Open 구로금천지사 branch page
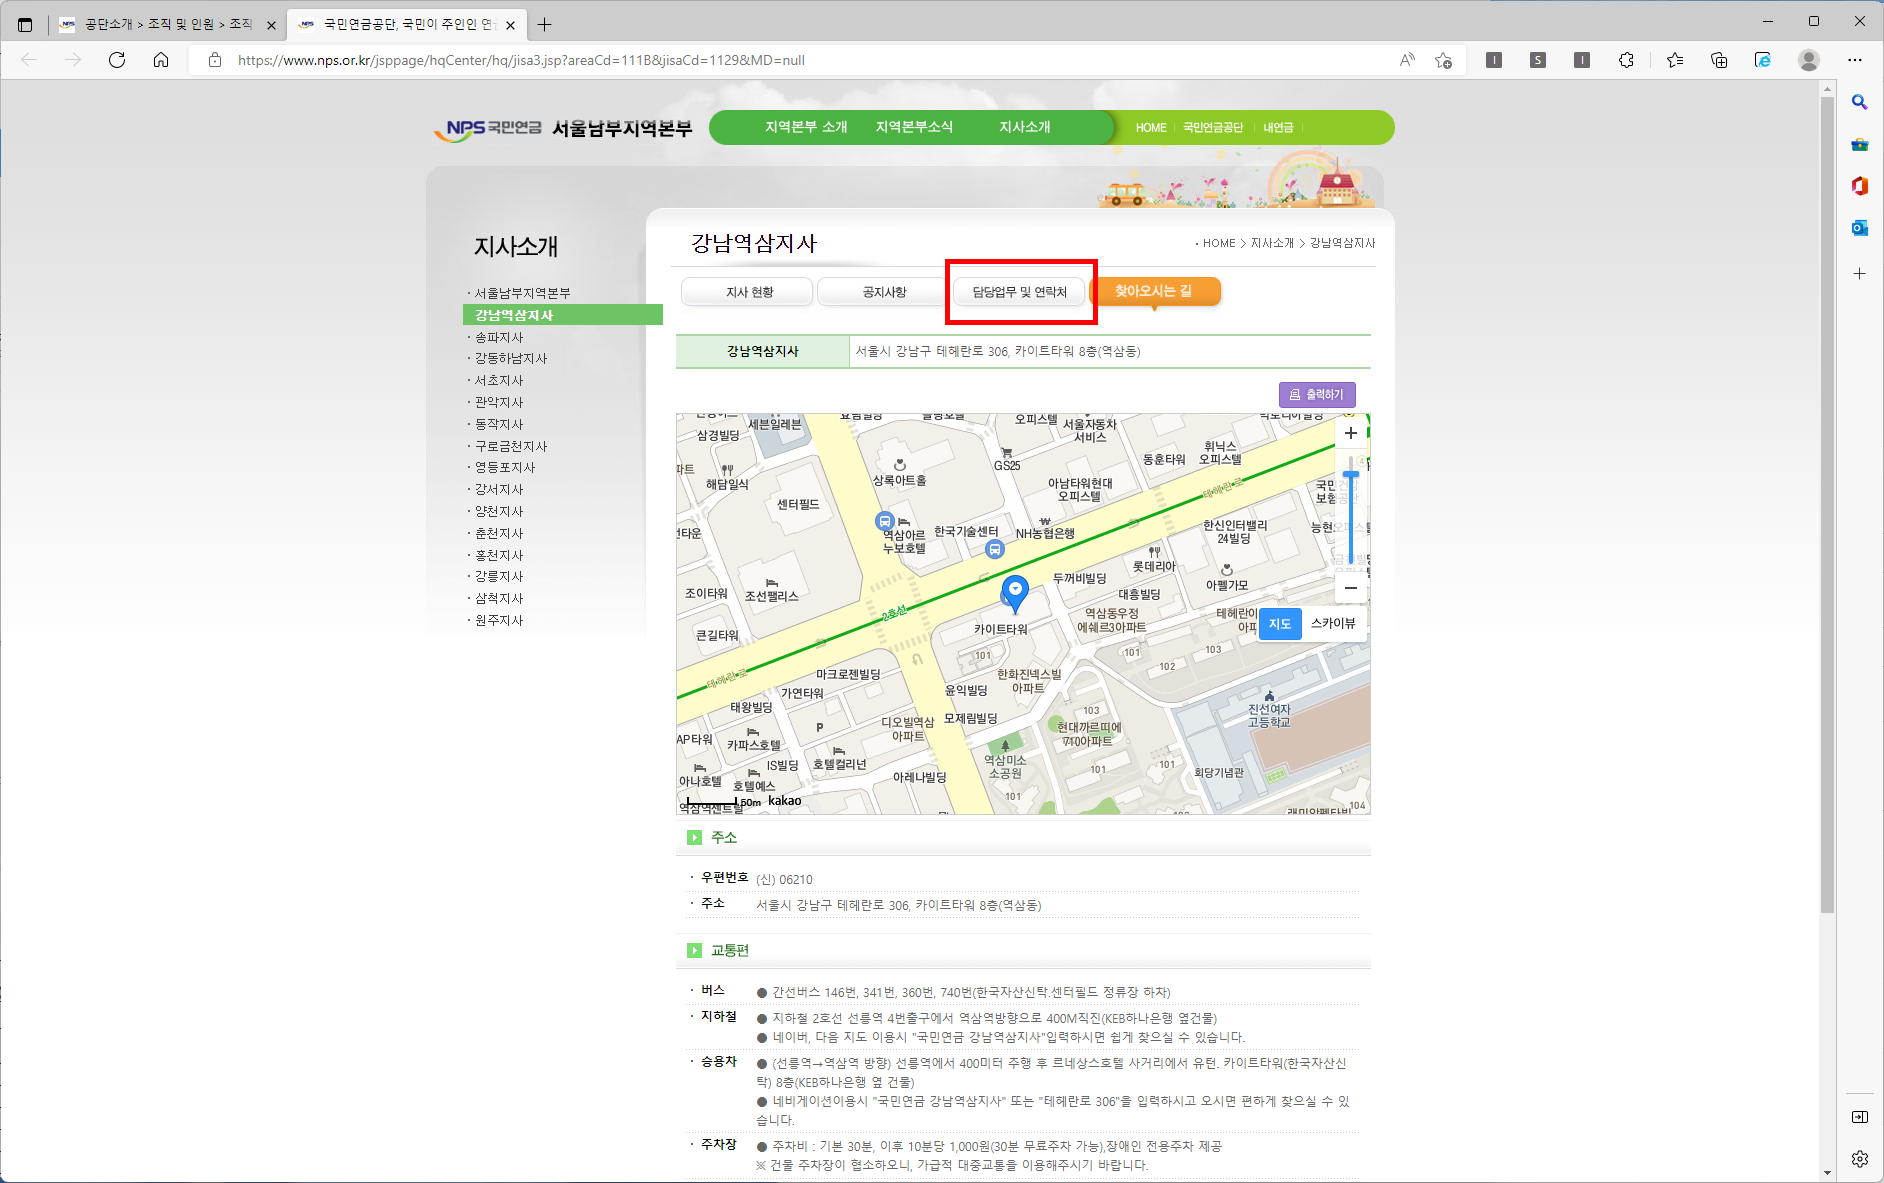The width and height of the screenshot is (1884, 1183). [510, 446]
